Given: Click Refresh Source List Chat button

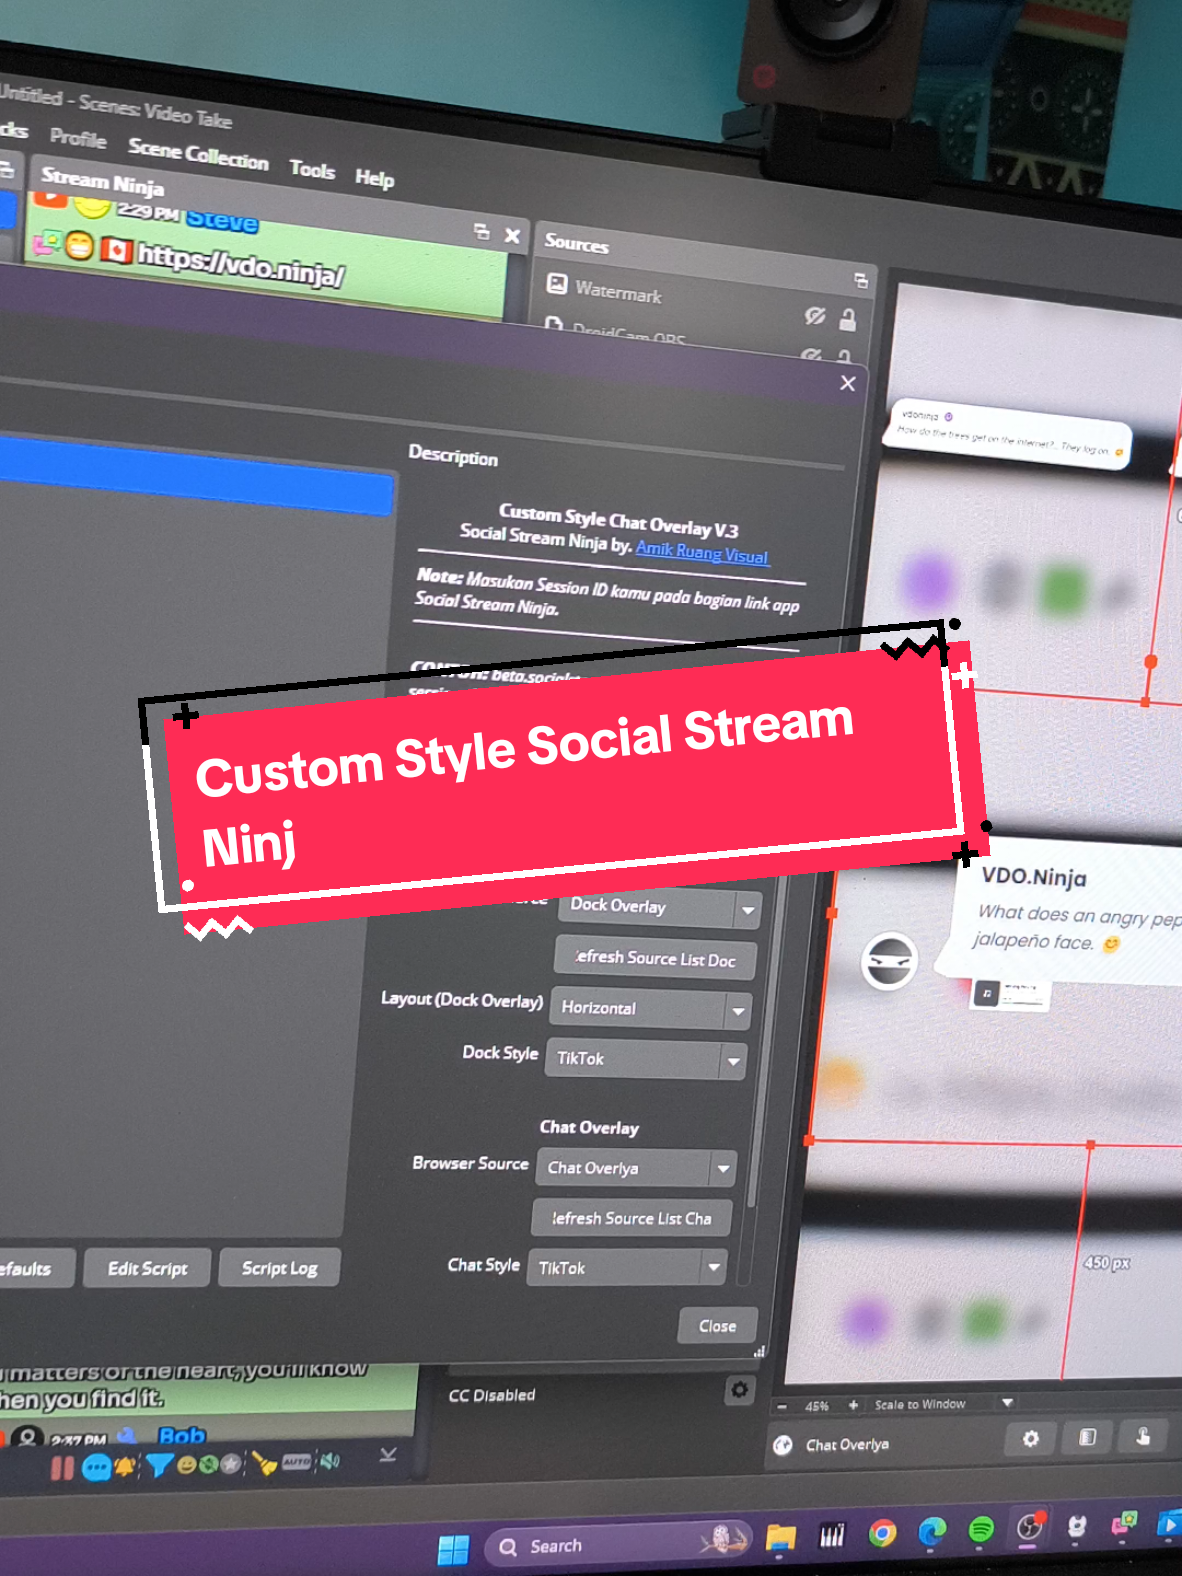Looking at the screenshot, I should [632, 1218].
